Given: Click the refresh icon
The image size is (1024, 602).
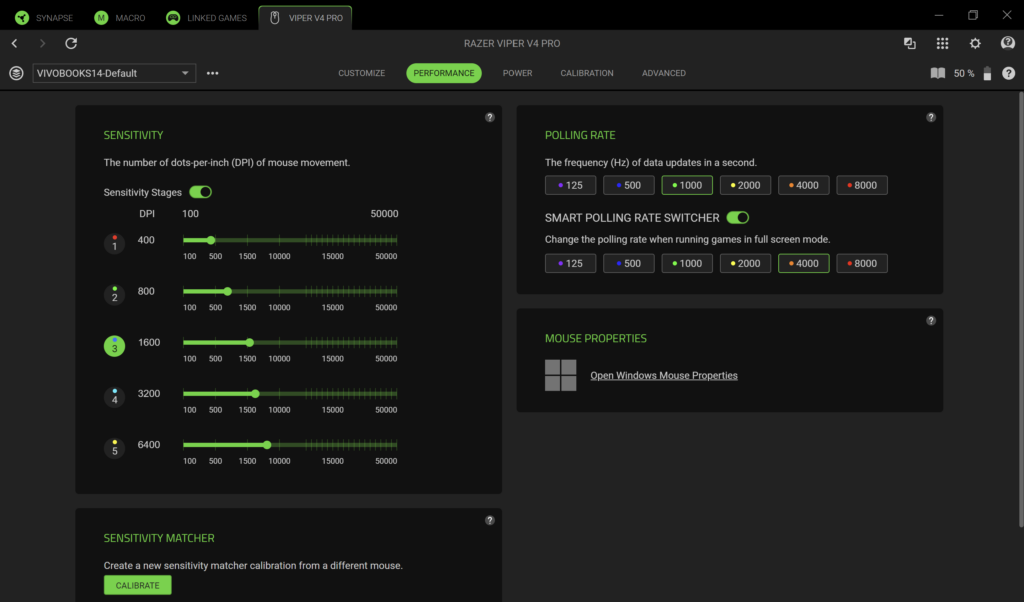Looking at the screenshot, I should point(71,43).
